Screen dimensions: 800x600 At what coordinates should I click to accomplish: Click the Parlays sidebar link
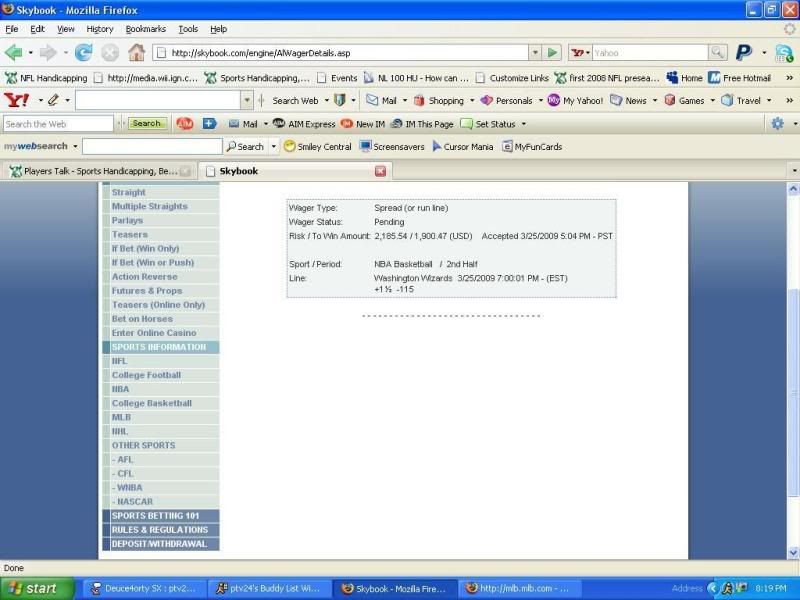(127, 220)
